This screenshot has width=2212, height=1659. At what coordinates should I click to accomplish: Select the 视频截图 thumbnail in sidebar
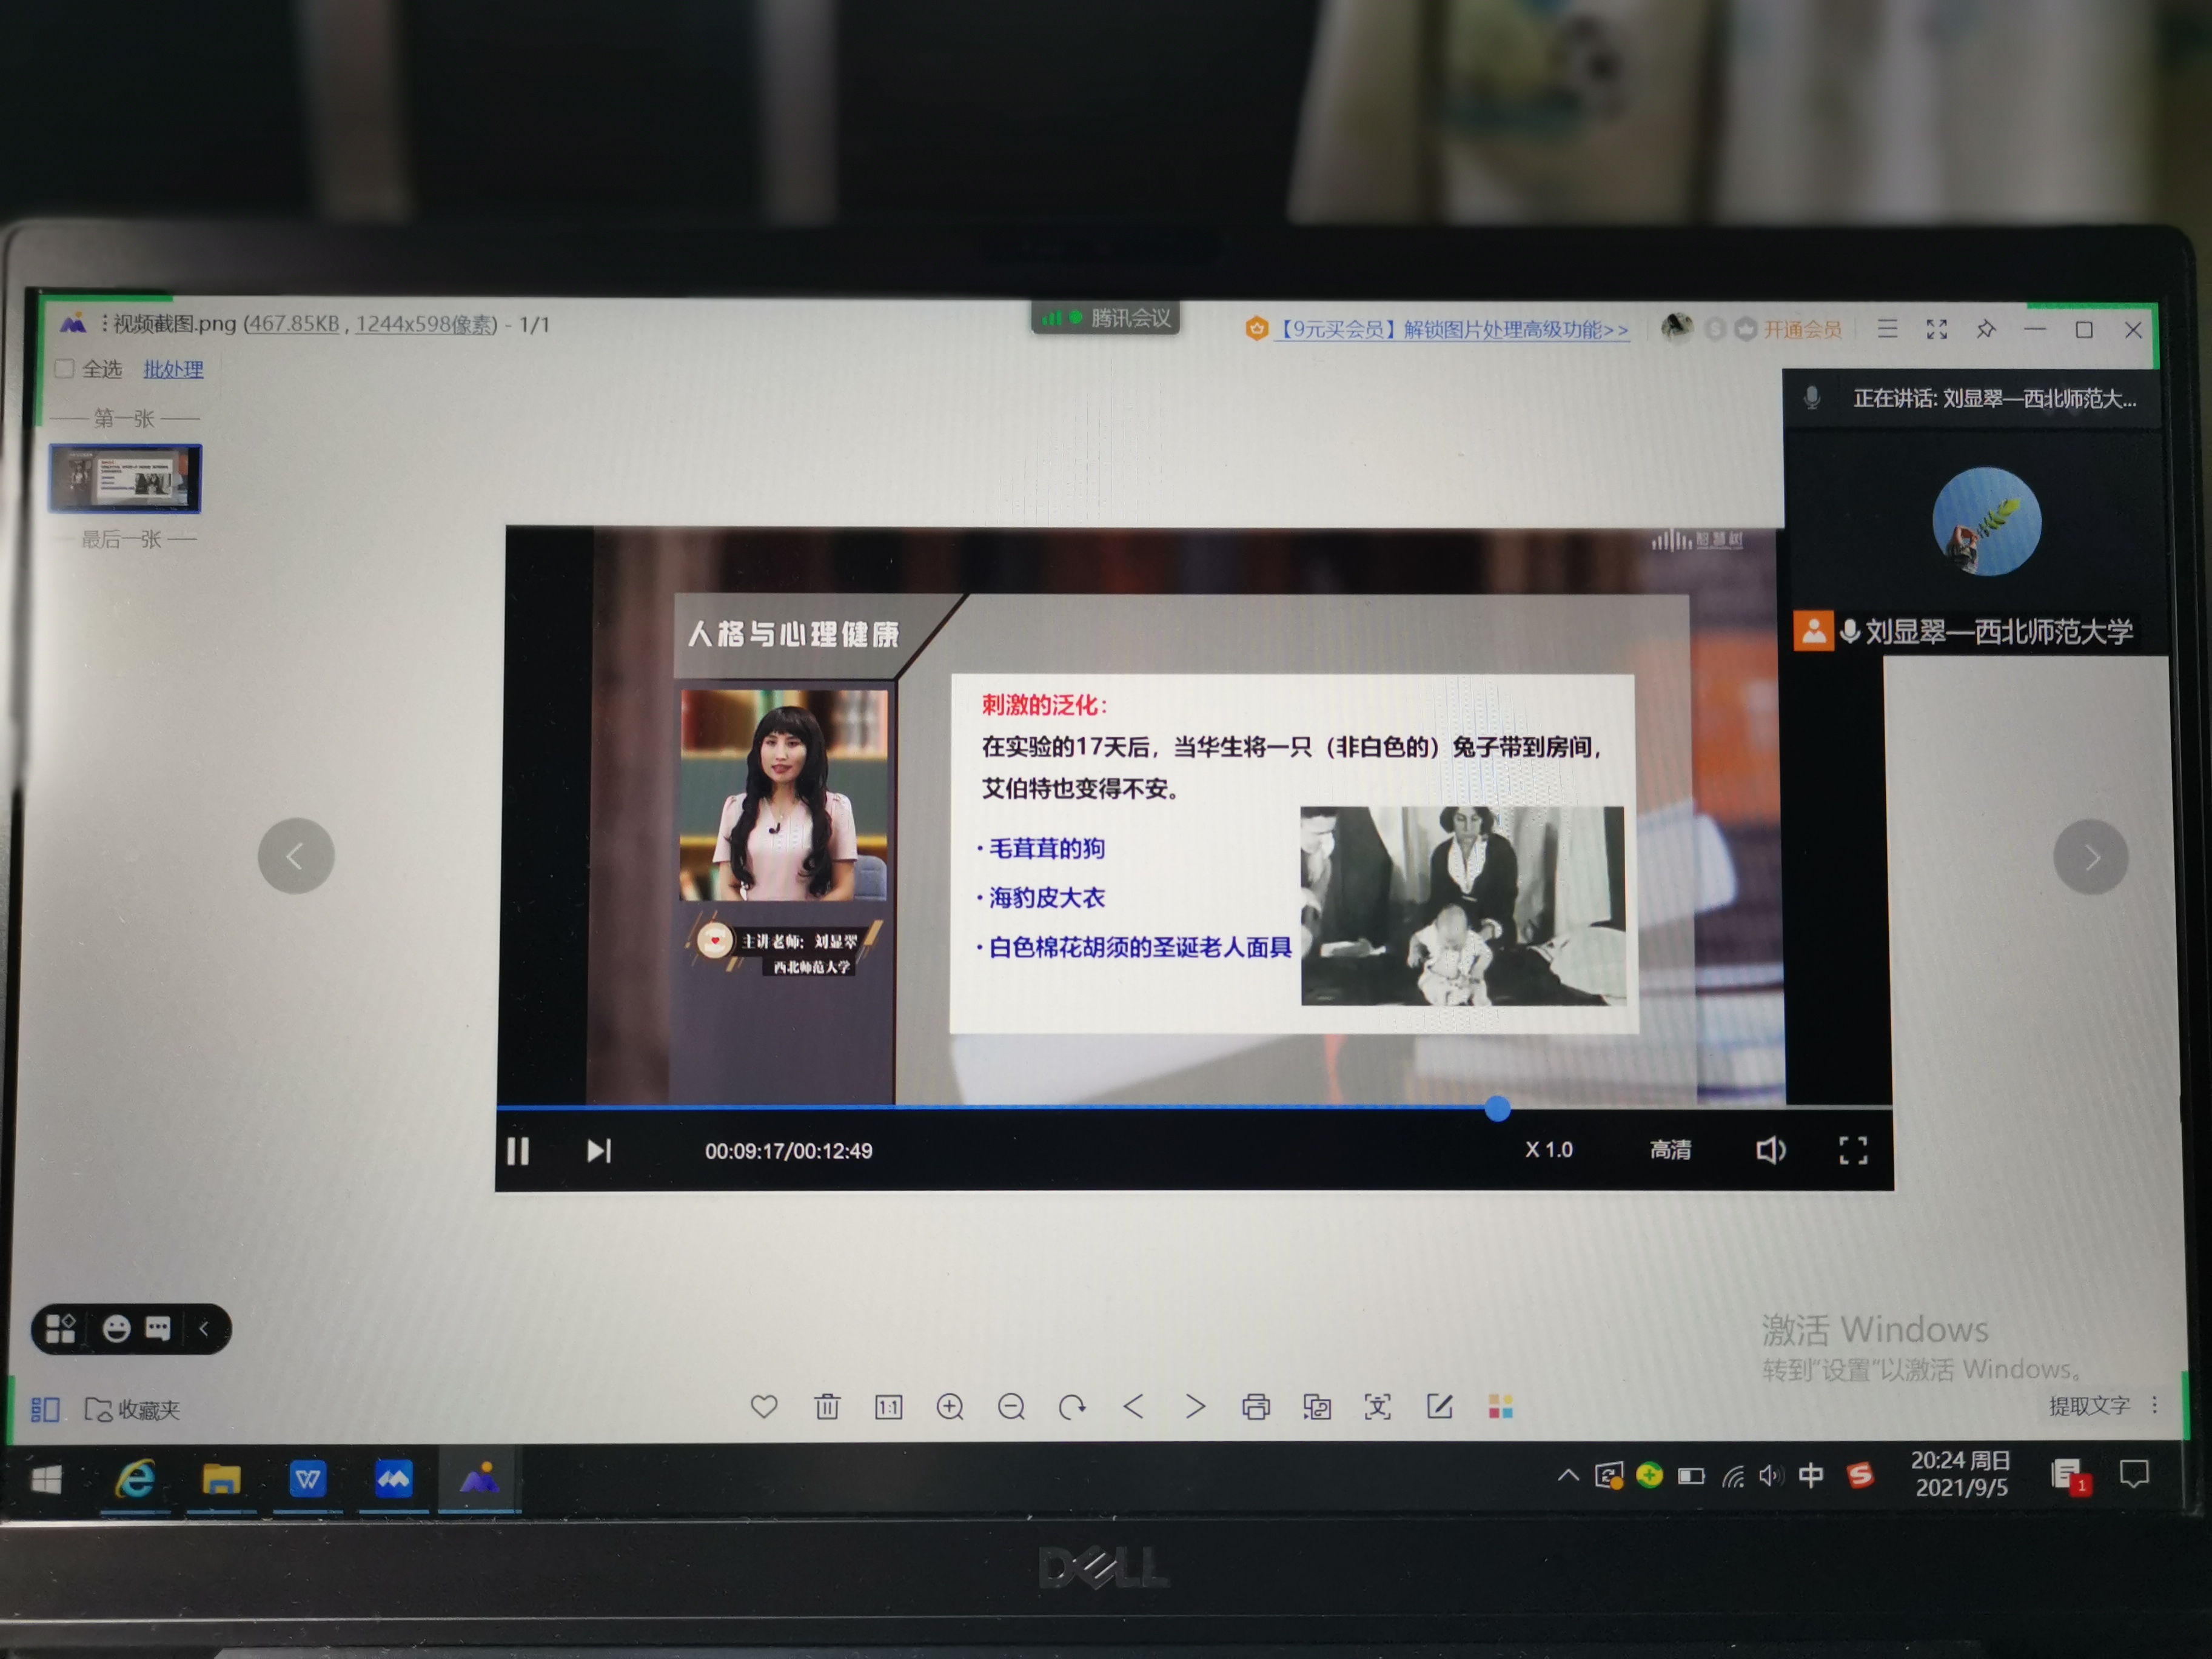click(125, 479)
